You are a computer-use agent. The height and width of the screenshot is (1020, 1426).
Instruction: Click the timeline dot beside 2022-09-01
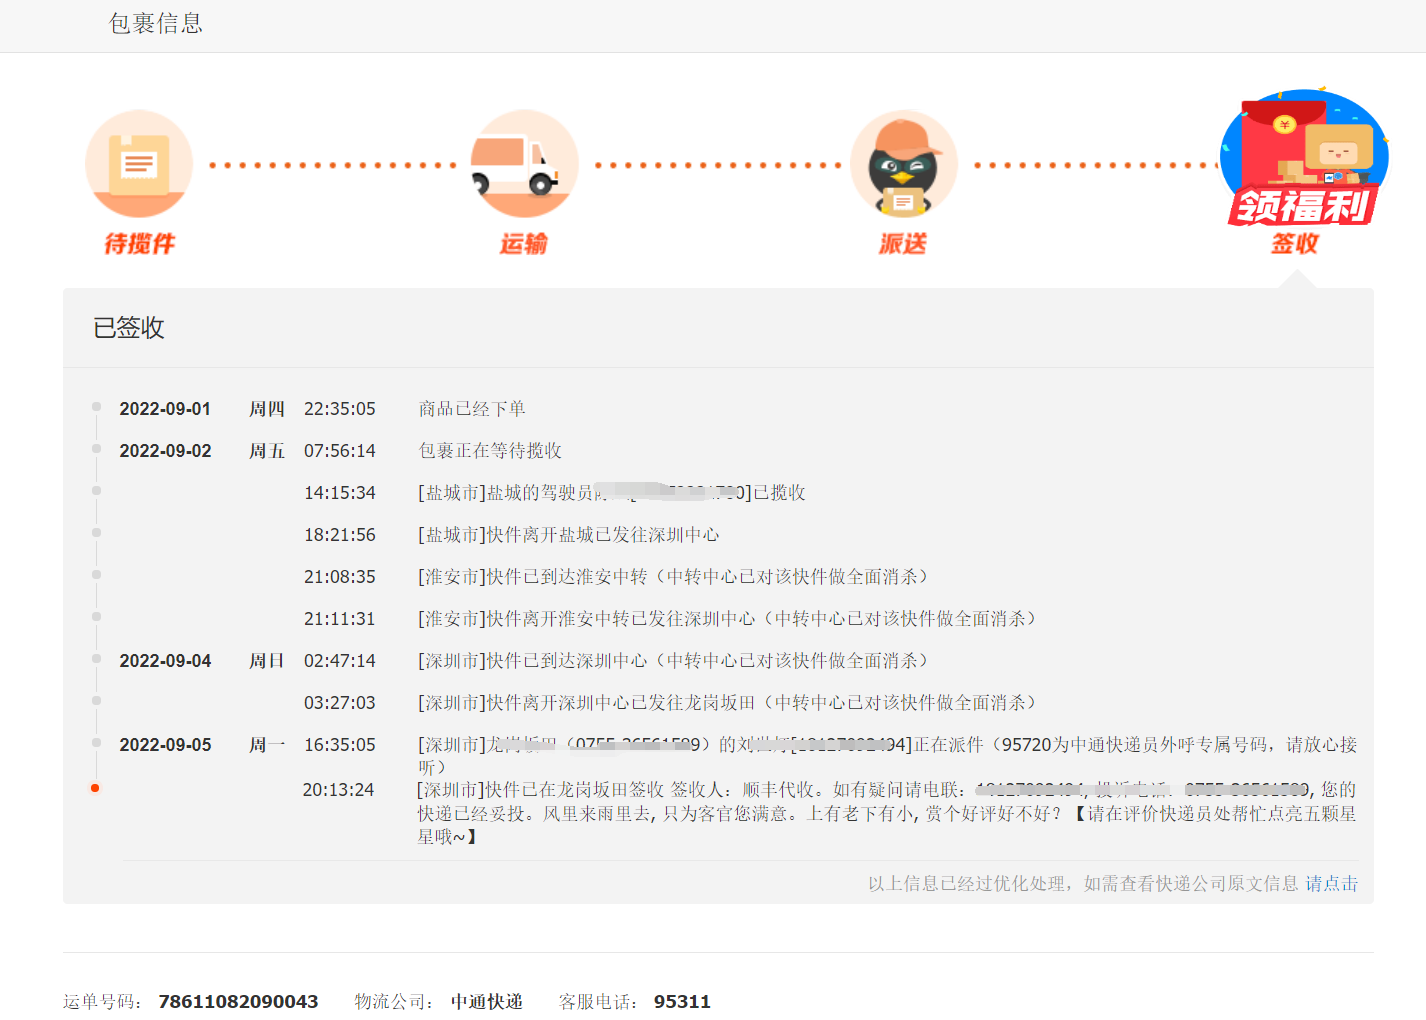click(96, 407)
